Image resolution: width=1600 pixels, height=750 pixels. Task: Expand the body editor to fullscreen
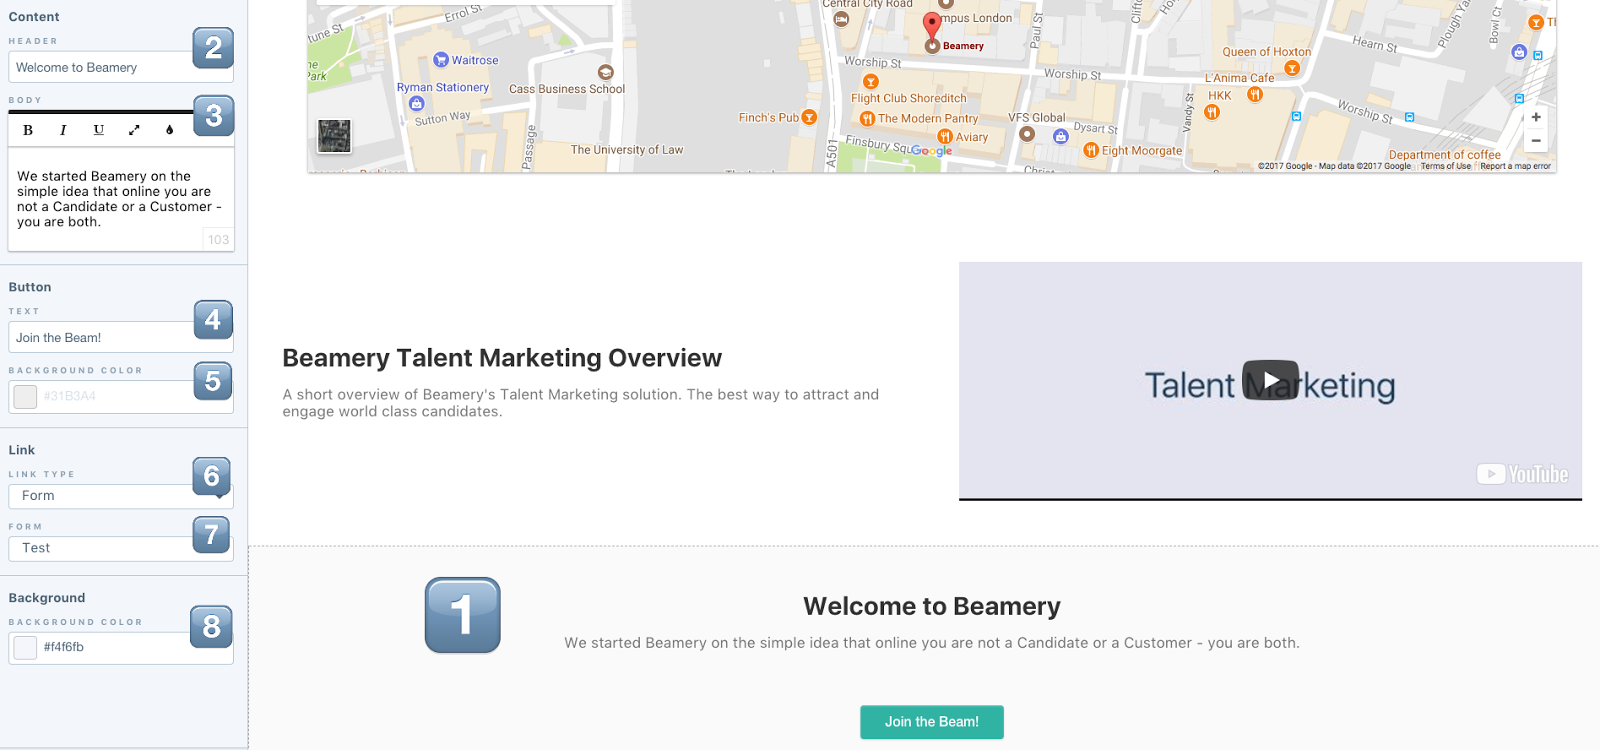pos(134,130)
